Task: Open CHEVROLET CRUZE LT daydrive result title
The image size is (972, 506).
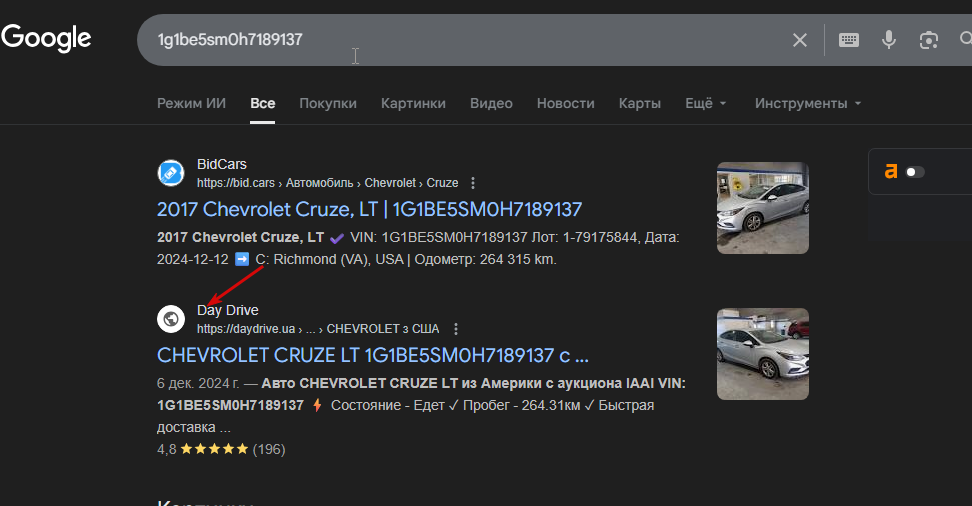Action: tap(373, 355)
